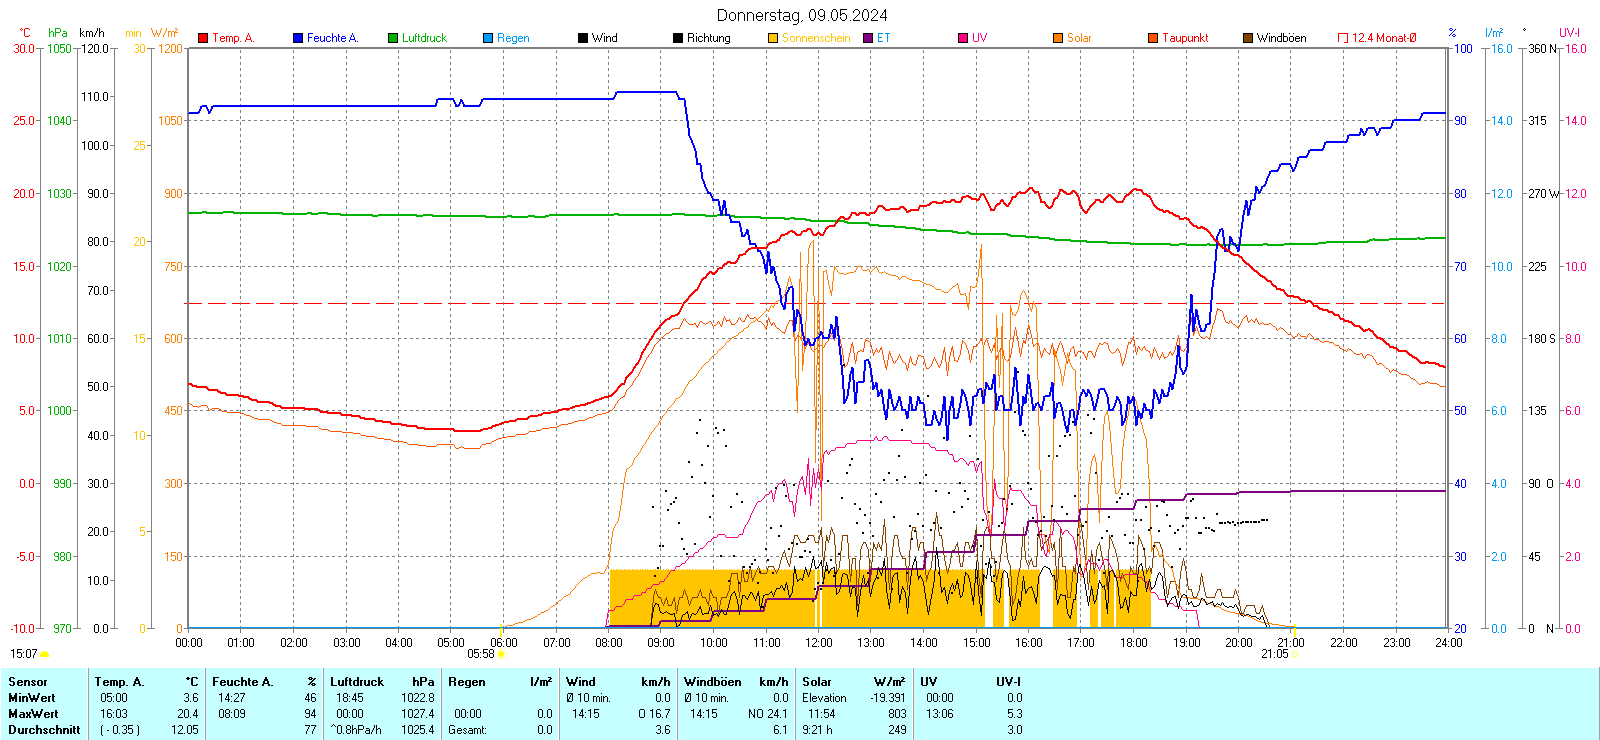Click the 21:05 sunset marker on time axis

(1274, 654)
